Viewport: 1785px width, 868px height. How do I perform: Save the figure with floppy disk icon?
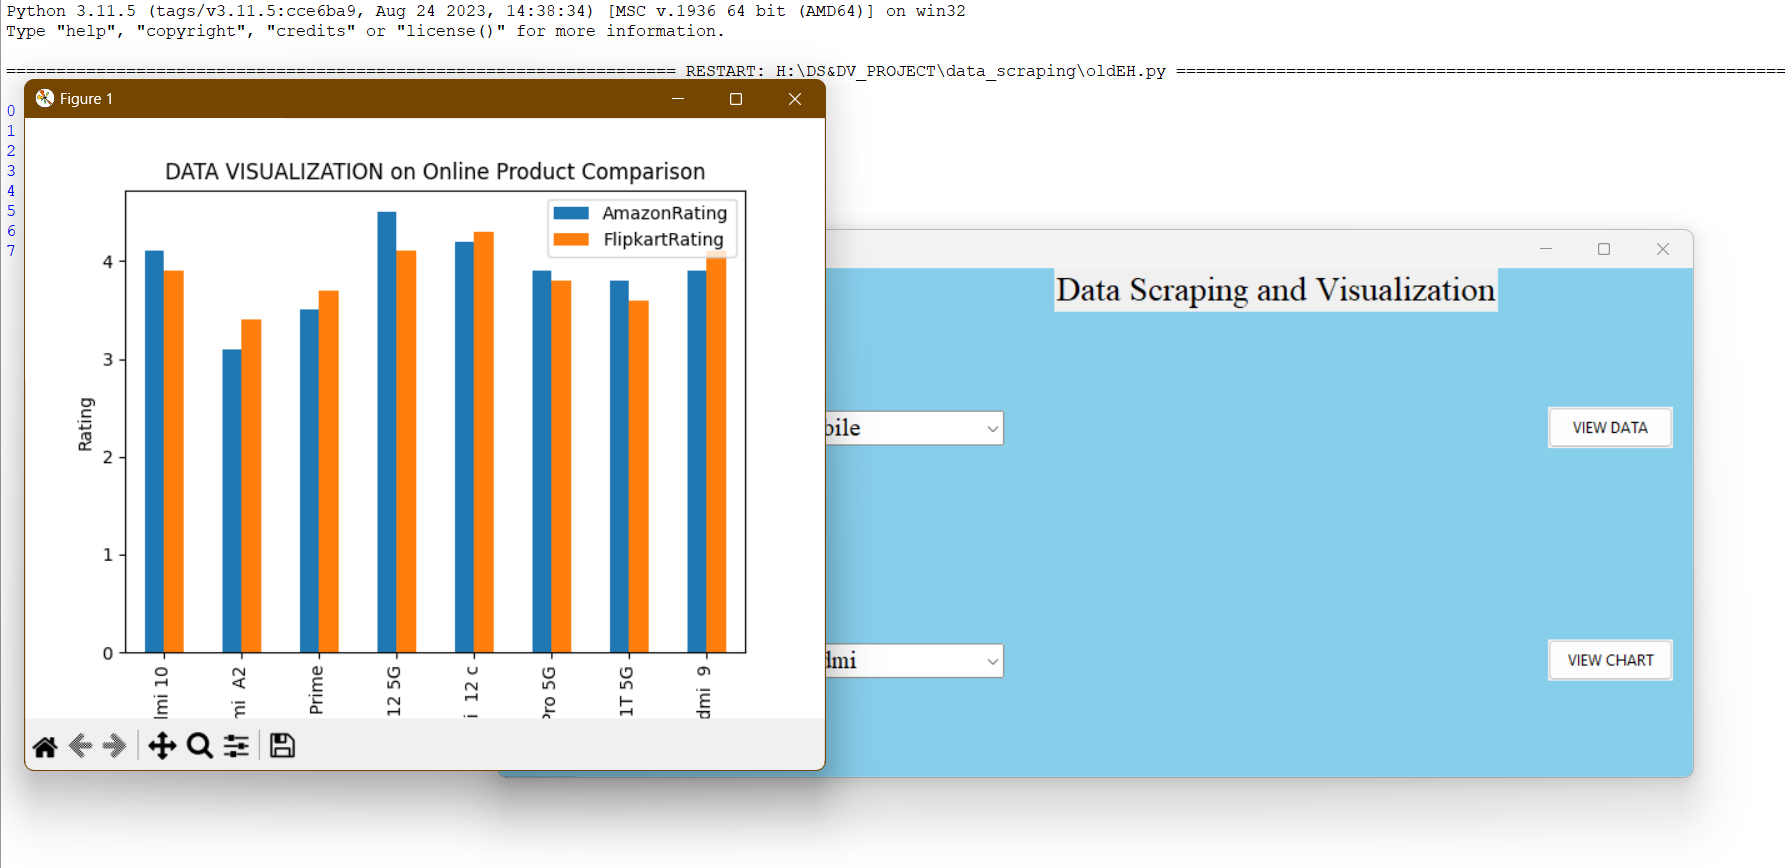[x=282, y=746]
